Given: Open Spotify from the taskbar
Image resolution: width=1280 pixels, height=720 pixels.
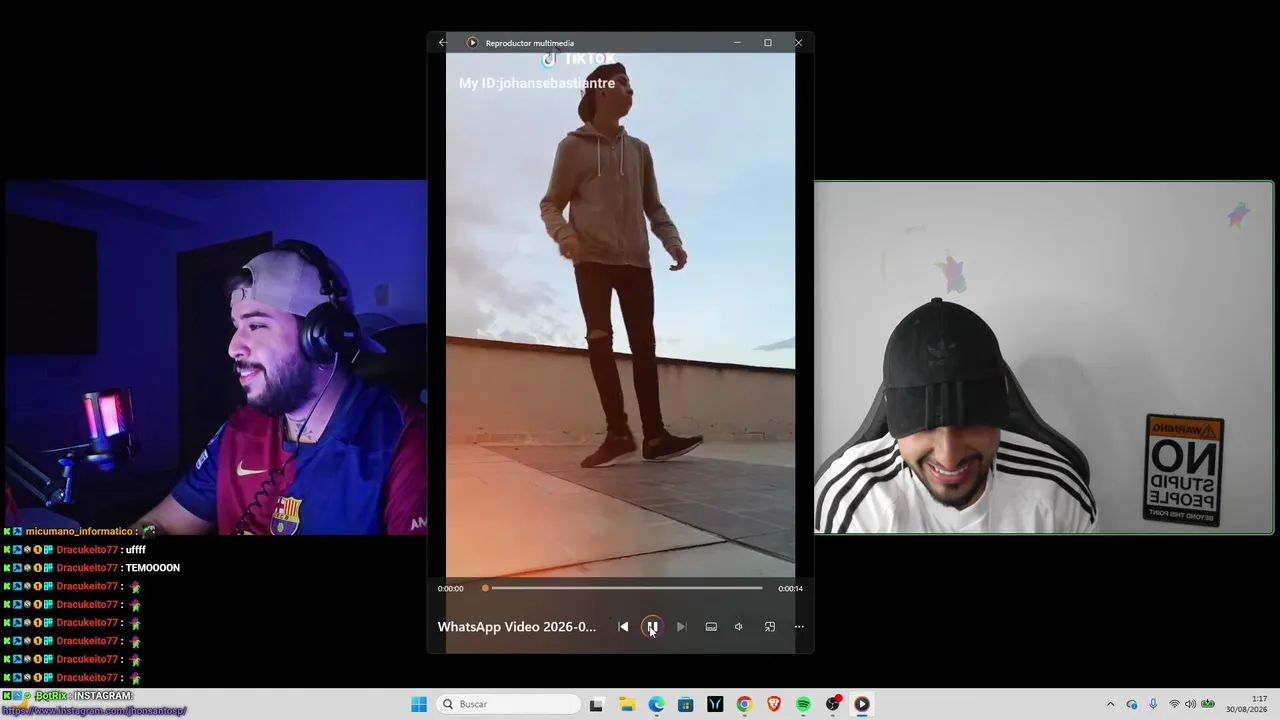Looking at the screenshot, I should (x=803, y=704).
